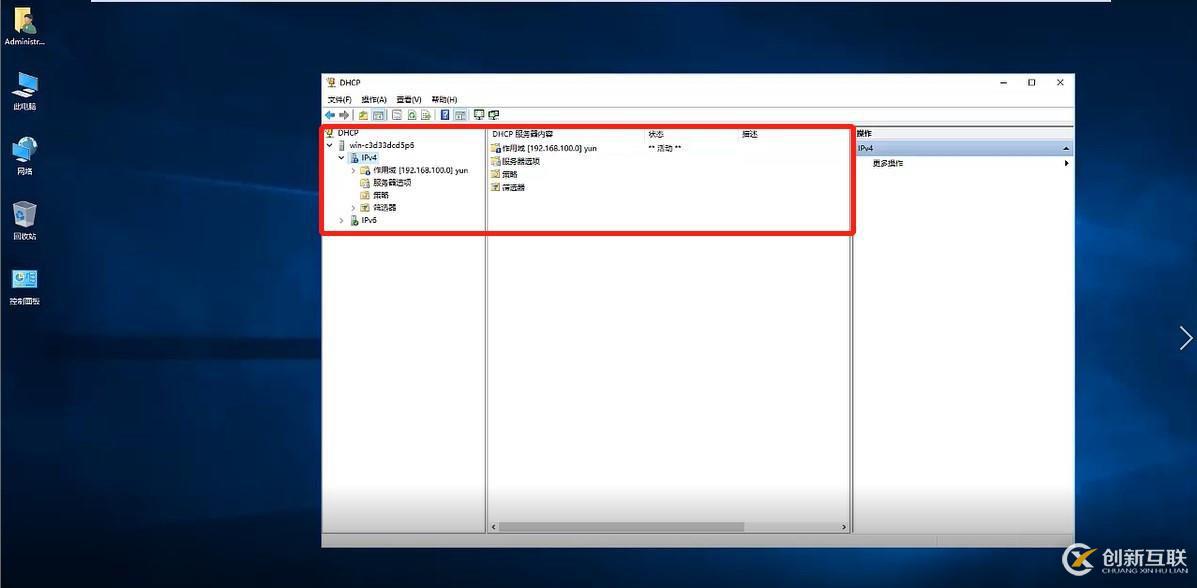1197x588 pixels.
Task: Close the DHCP window
Action: coord(1060,82)
